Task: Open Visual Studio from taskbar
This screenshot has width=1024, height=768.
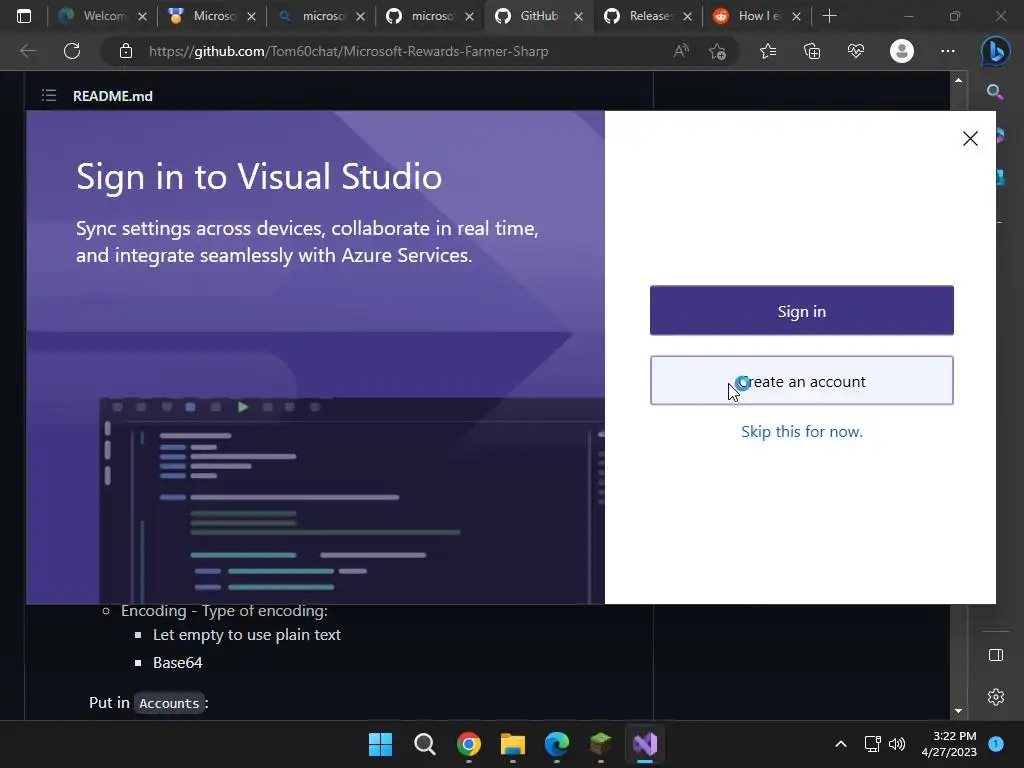Action: (645, 744)
